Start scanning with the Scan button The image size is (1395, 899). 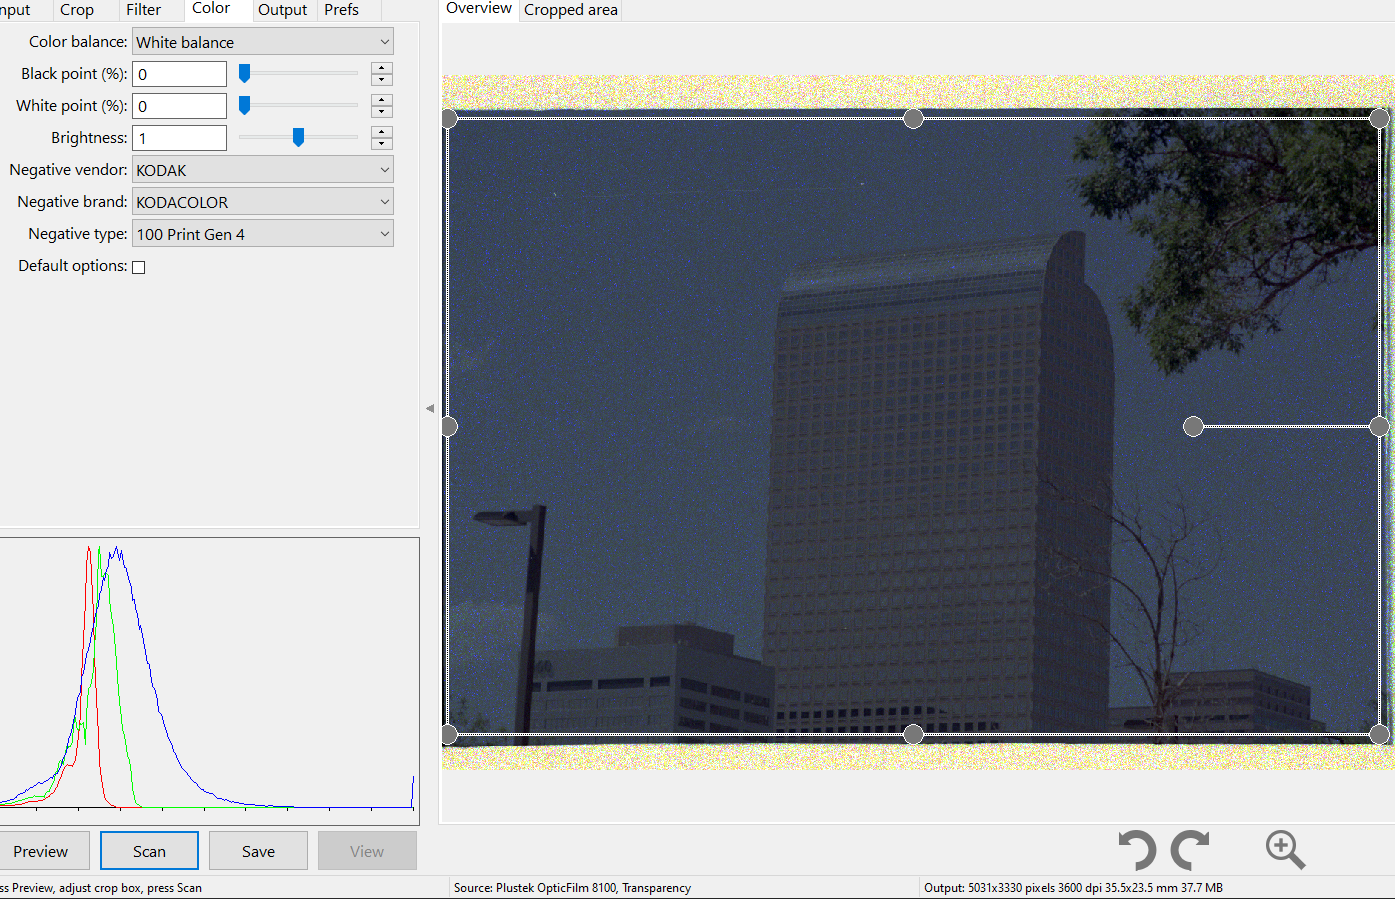[149, 851]
